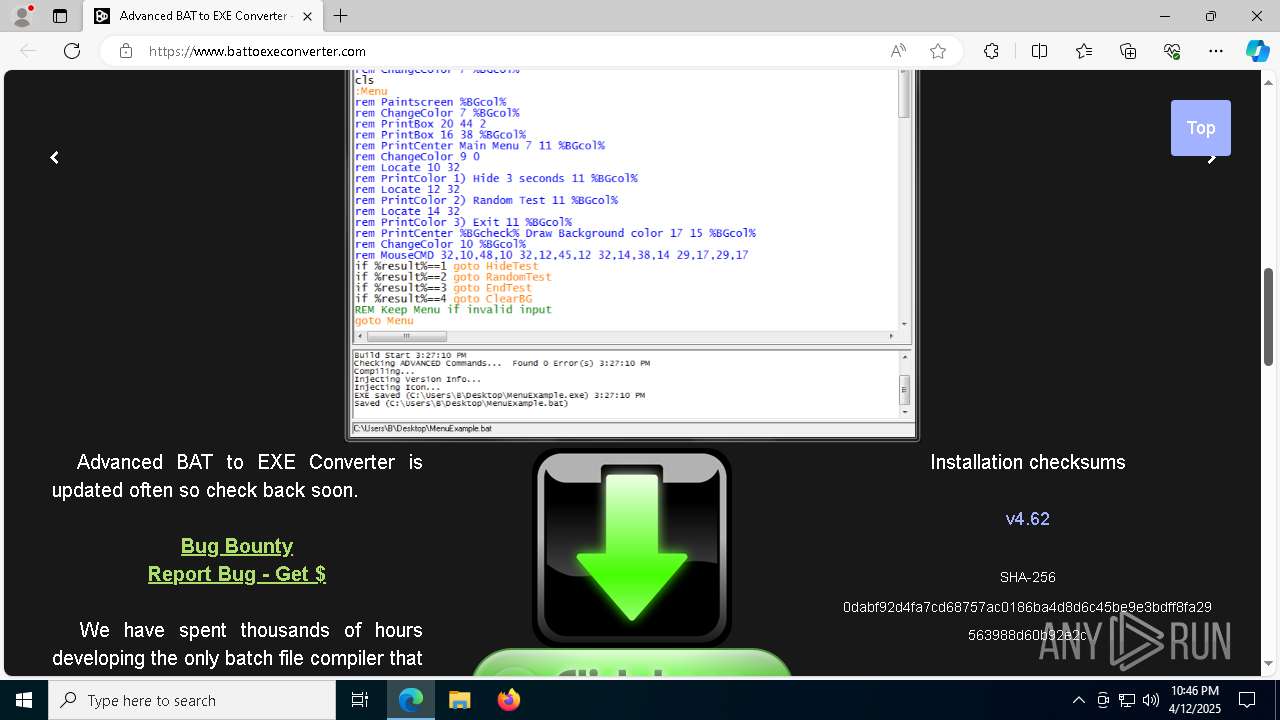This screenshot has height=720, width=1280.
Task: Click the screenshot image of the converter
Action: [x=632, y=255]
